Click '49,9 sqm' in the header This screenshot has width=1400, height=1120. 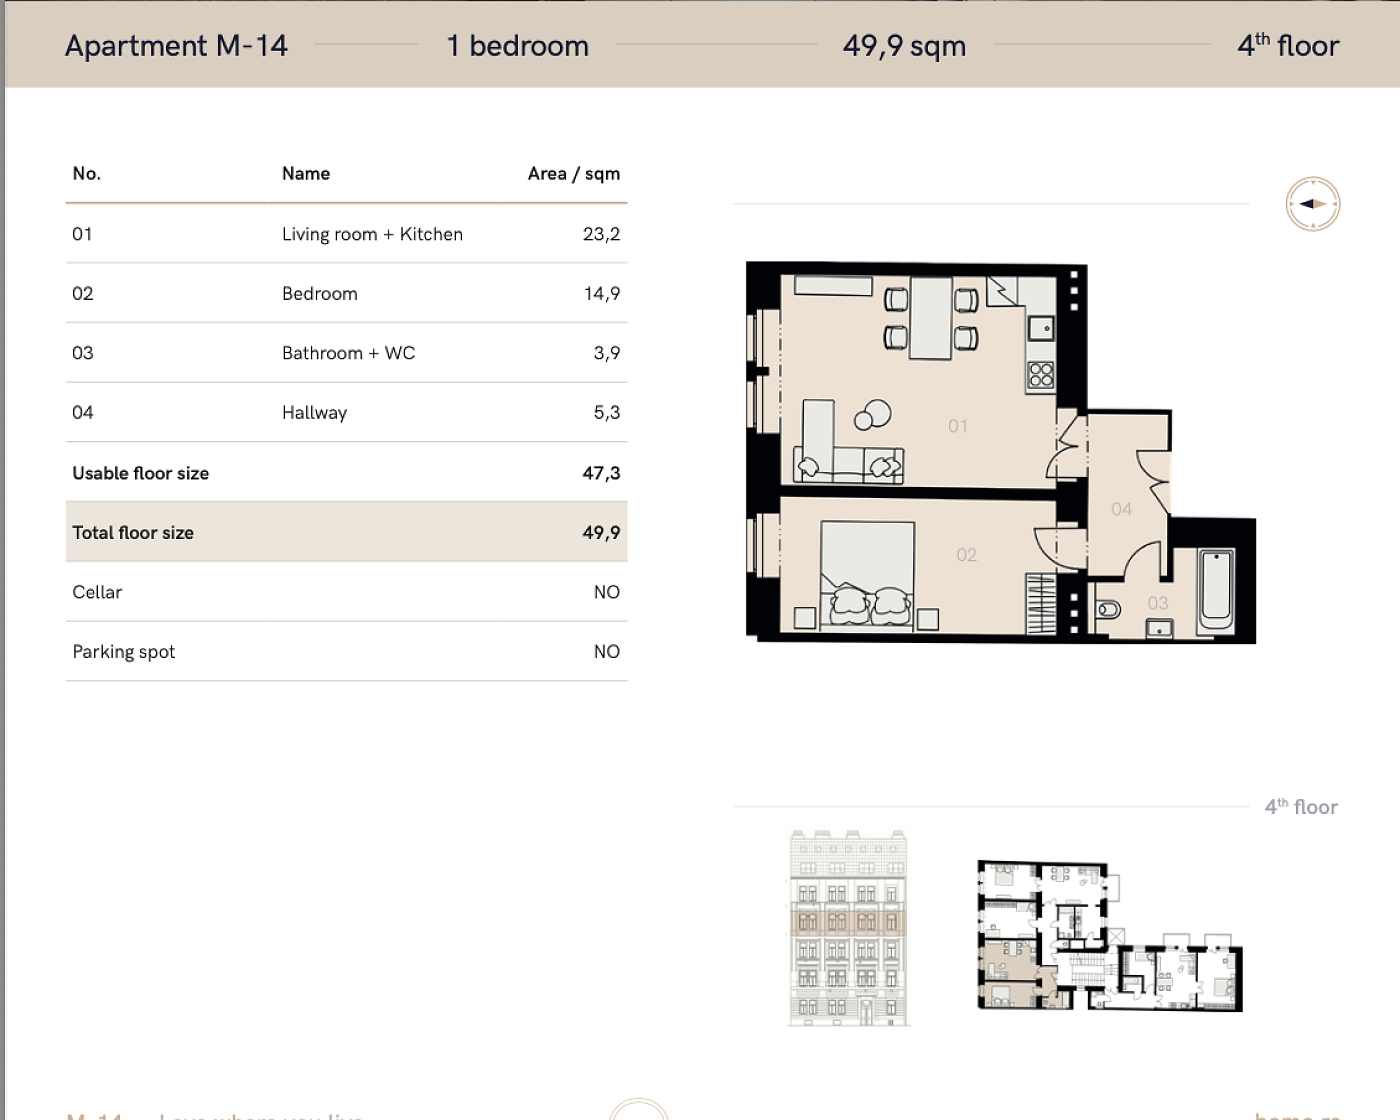(x=904, y=46)
